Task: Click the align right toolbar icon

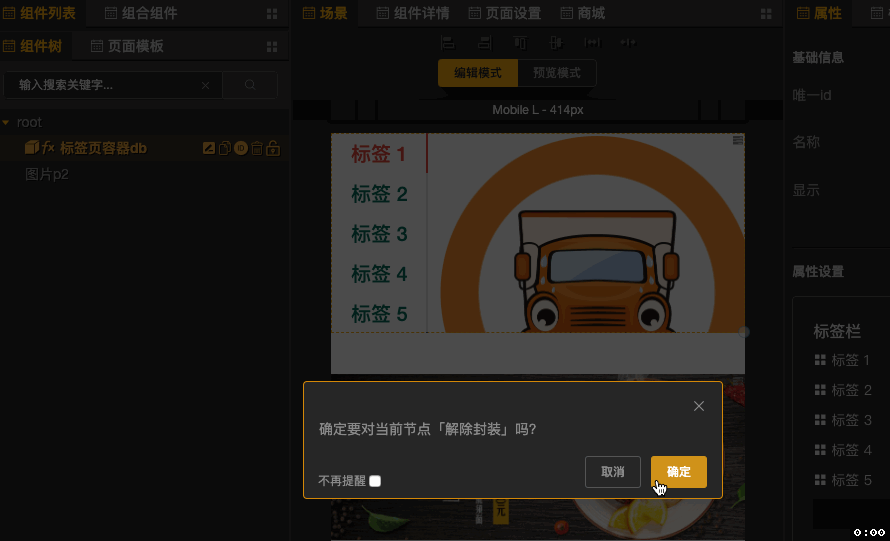Action: (x=485, y=42)
